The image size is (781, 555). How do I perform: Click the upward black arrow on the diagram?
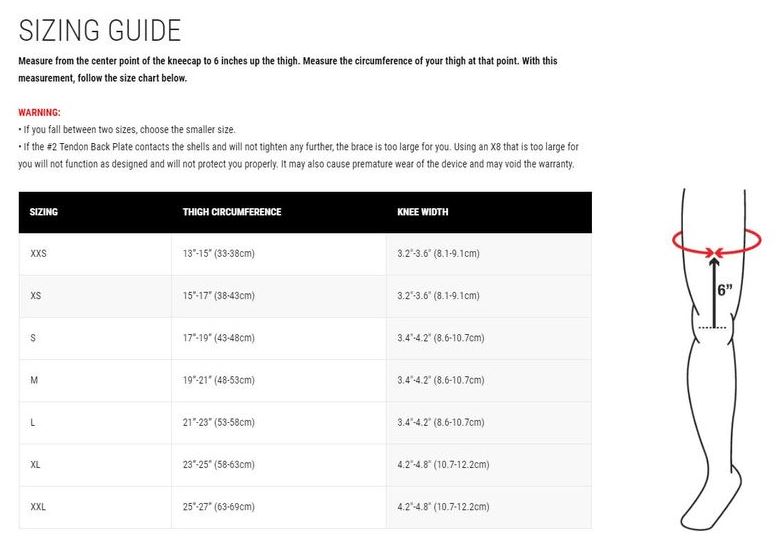point(713,290)
